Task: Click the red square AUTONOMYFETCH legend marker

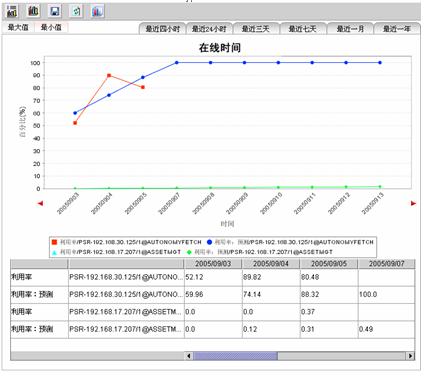Action: [55, 242]
